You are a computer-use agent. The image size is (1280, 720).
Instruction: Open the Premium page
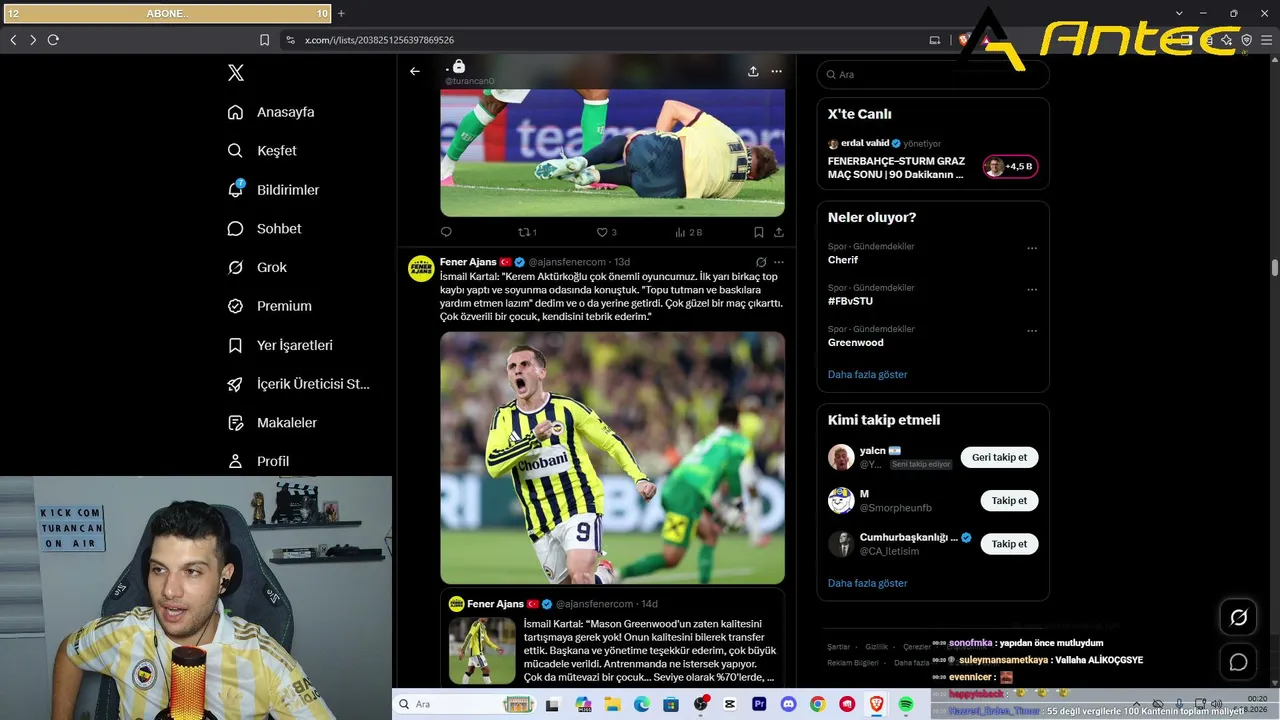tap(269, 306)
